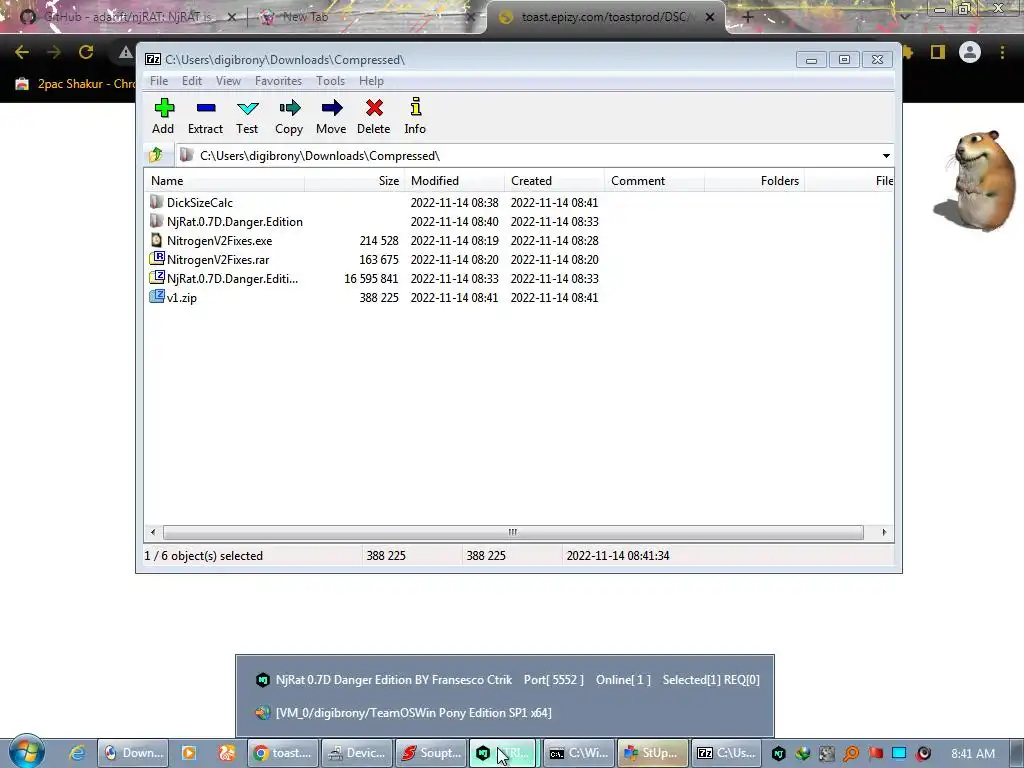
Task: Click the right arrow of horizontal scrollbar
Action: [884, 532]
